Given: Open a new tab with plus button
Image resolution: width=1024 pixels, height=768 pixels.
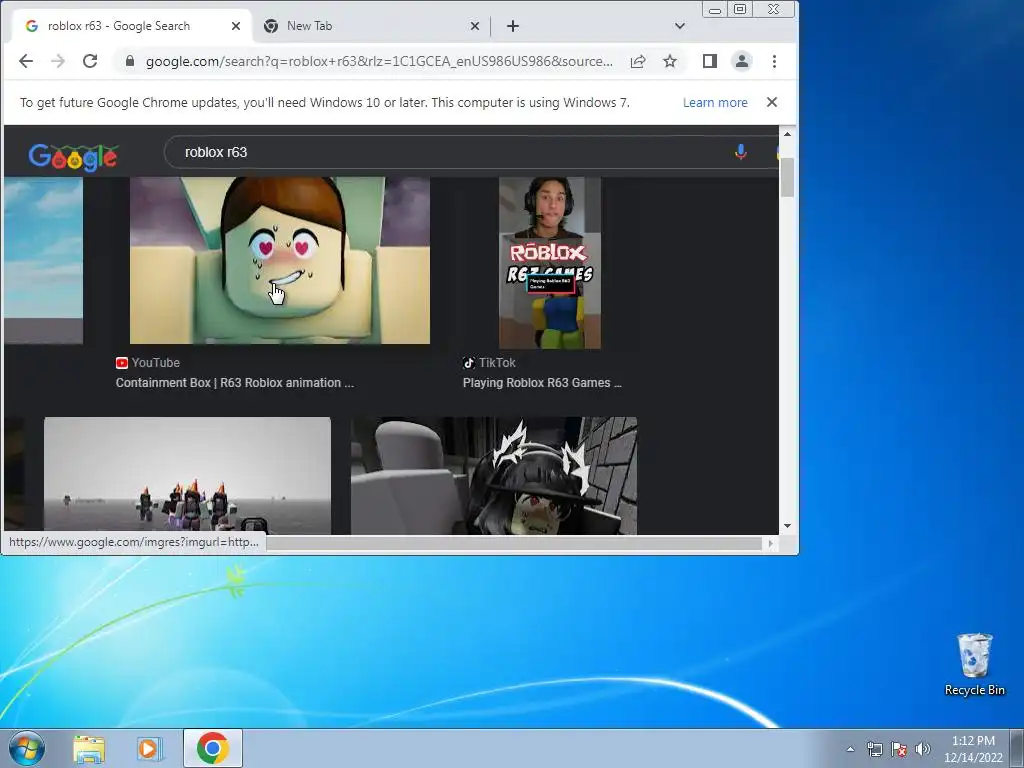Looking at the screenshot, I should (513, 26).
